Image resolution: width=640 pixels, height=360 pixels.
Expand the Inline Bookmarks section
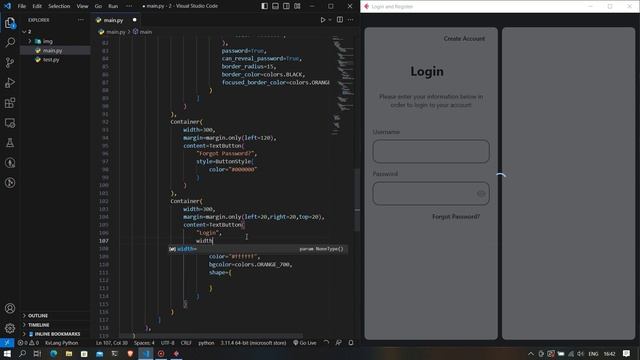pyautogui.click(x=55, y=334)
